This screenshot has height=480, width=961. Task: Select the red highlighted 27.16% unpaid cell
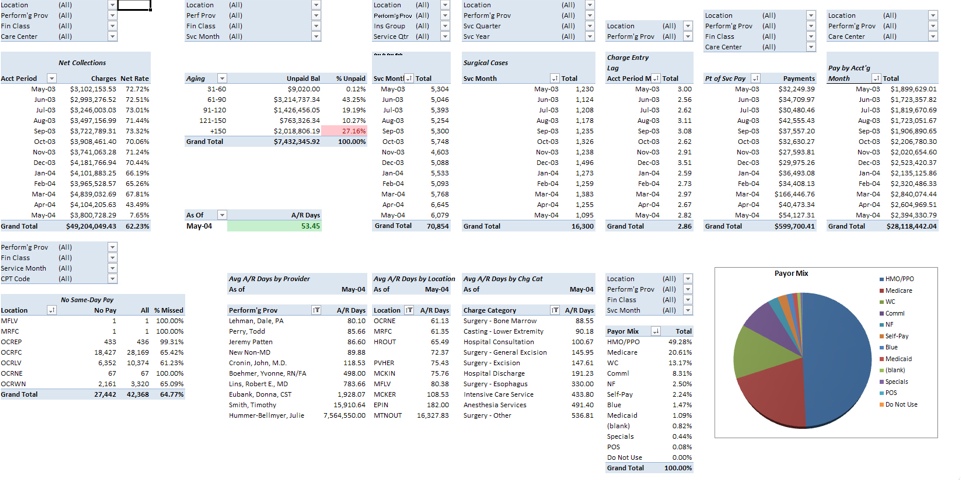pos(344,131)
